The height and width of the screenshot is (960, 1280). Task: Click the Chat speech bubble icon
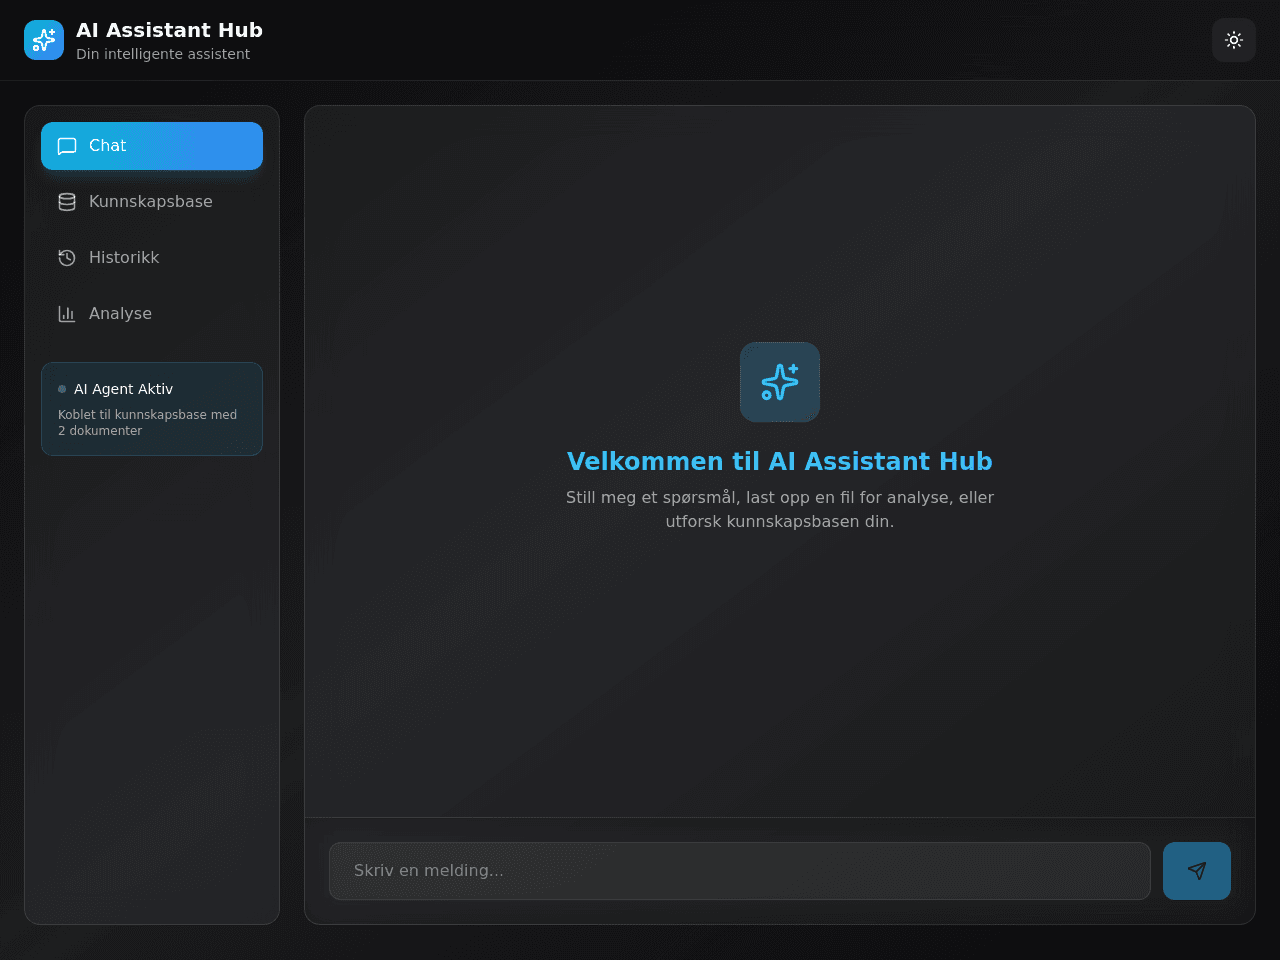(67, 146)
